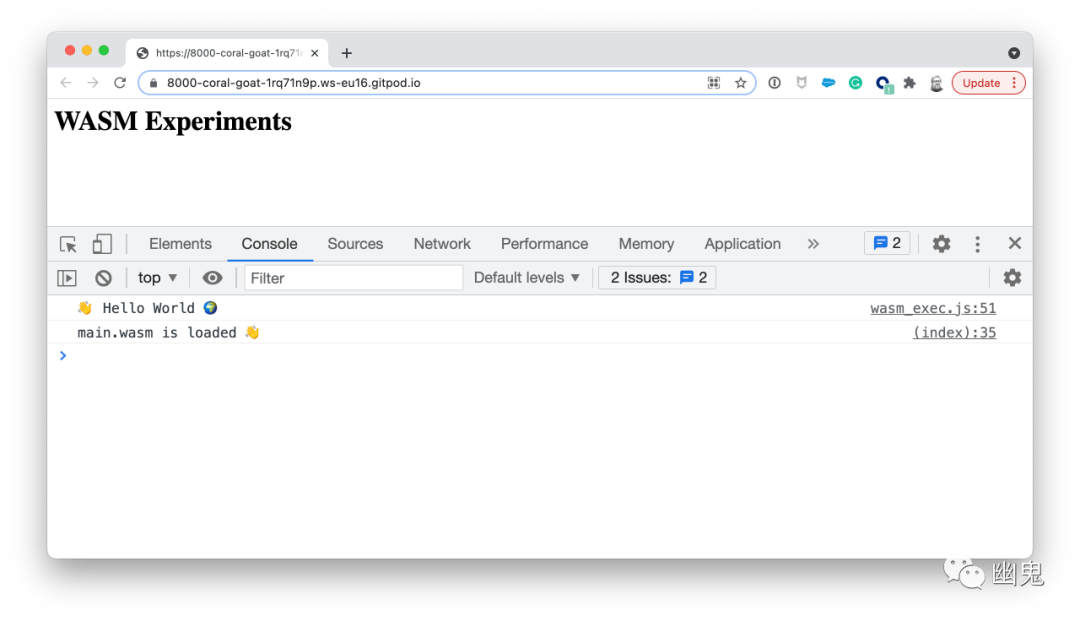The width and height of the screenshot is (1080, 621).
Task: Open DevTools settings gear
Action: pyautogui.click(x=941, y=244)
